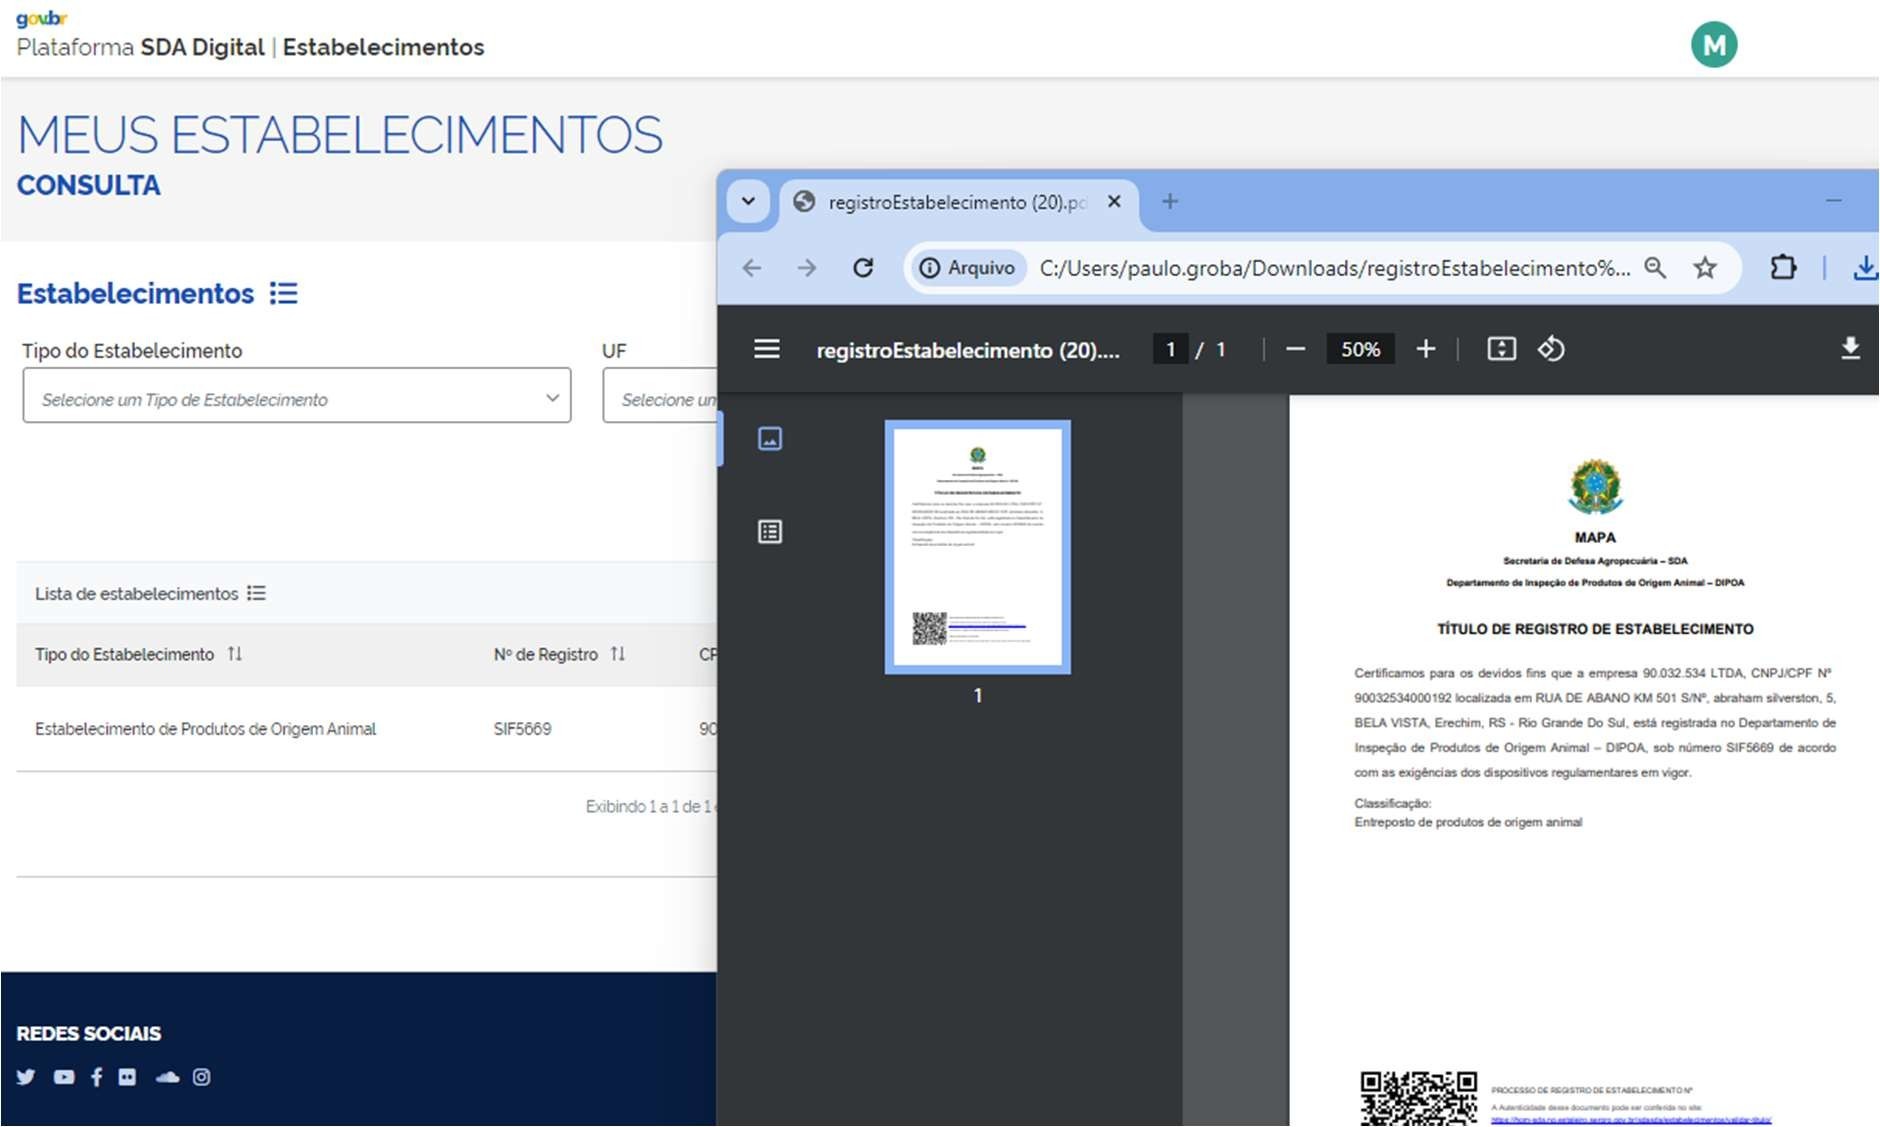Reload the browser page
This screenshot has height=1127, width=1880.
(863, 268)
